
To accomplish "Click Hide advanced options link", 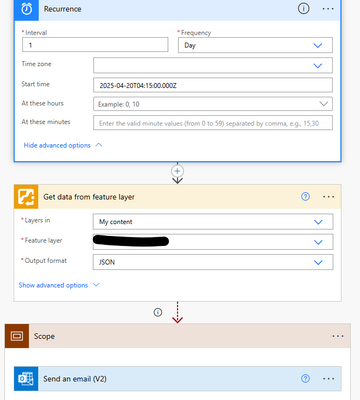I will click(x=57, y=145).
